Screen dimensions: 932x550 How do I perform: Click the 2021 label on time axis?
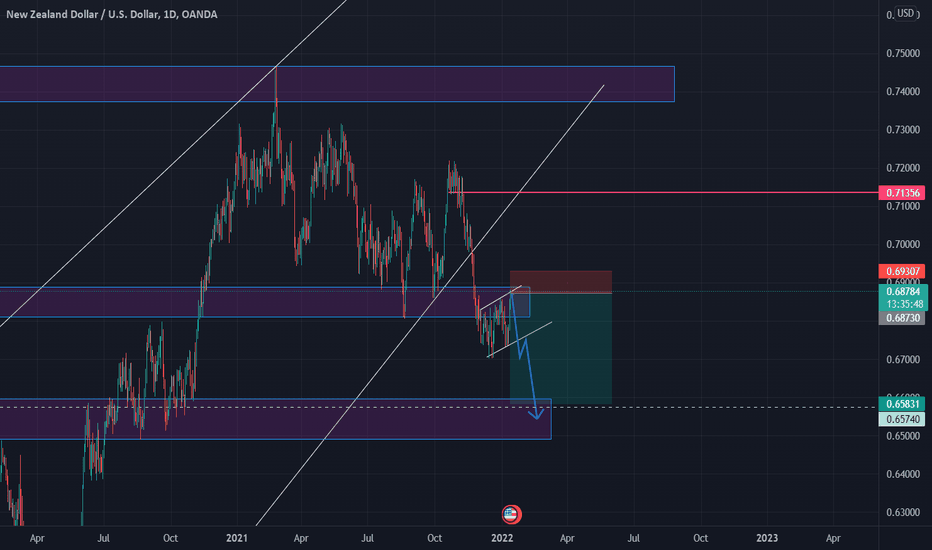(x=237, y=538)
